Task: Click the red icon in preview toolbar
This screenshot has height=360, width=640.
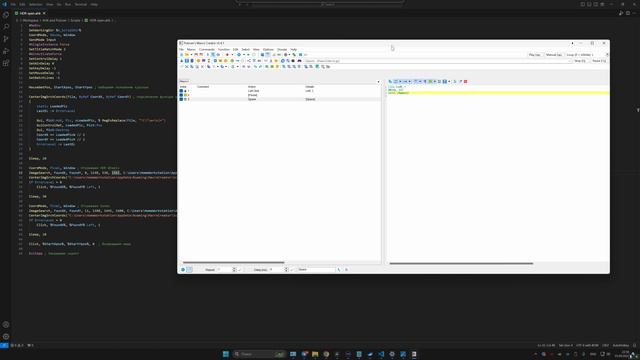Action: (x=465, y=82)
